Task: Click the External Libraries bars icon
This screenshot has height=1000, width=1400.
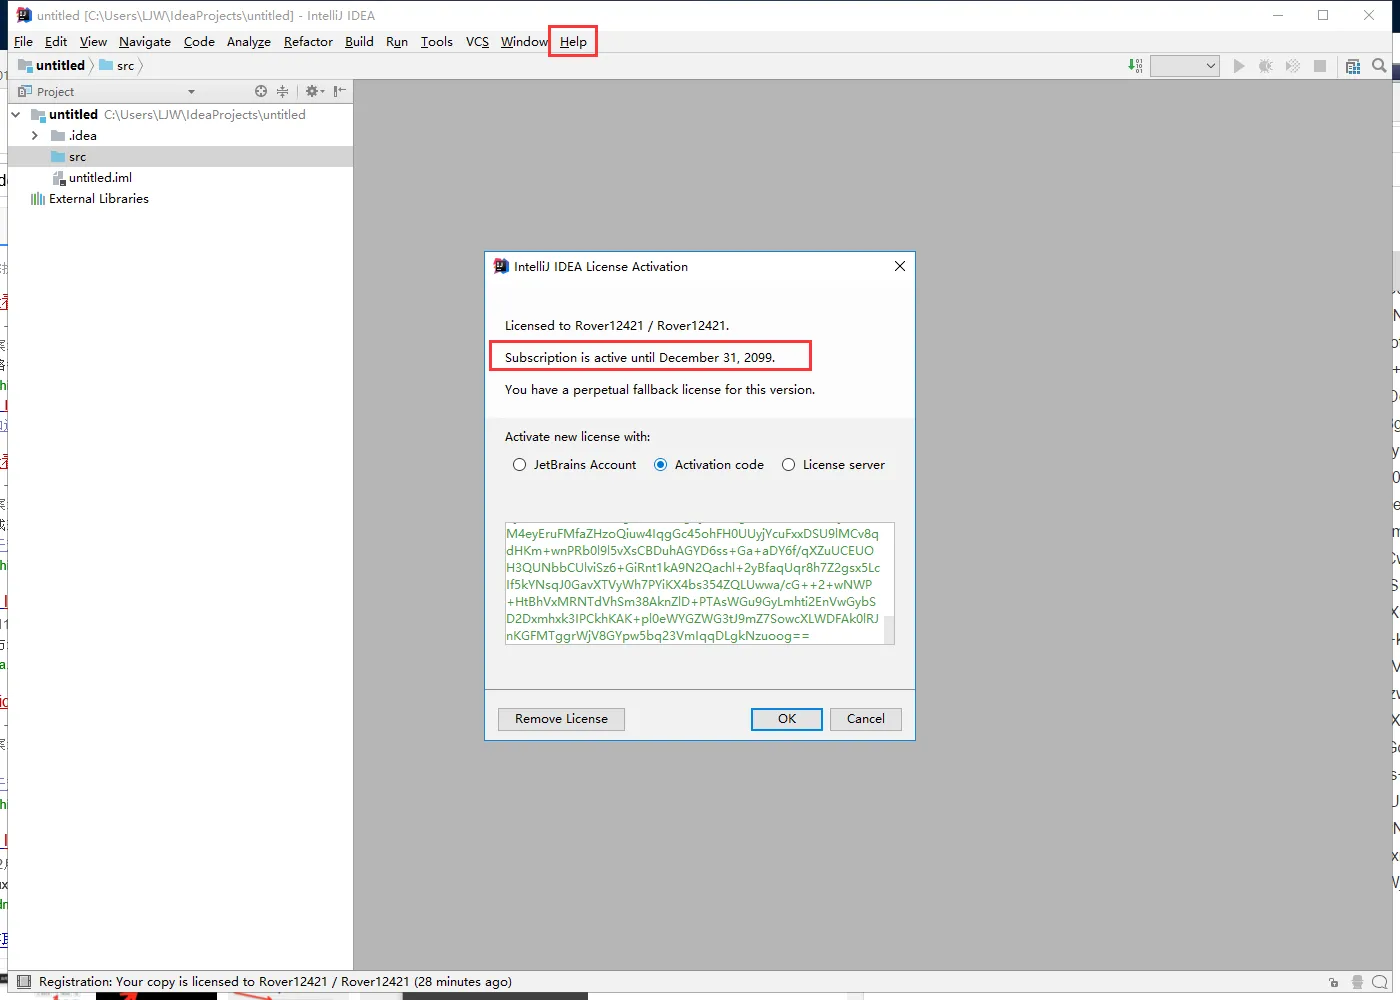Action: click(38, 199)
